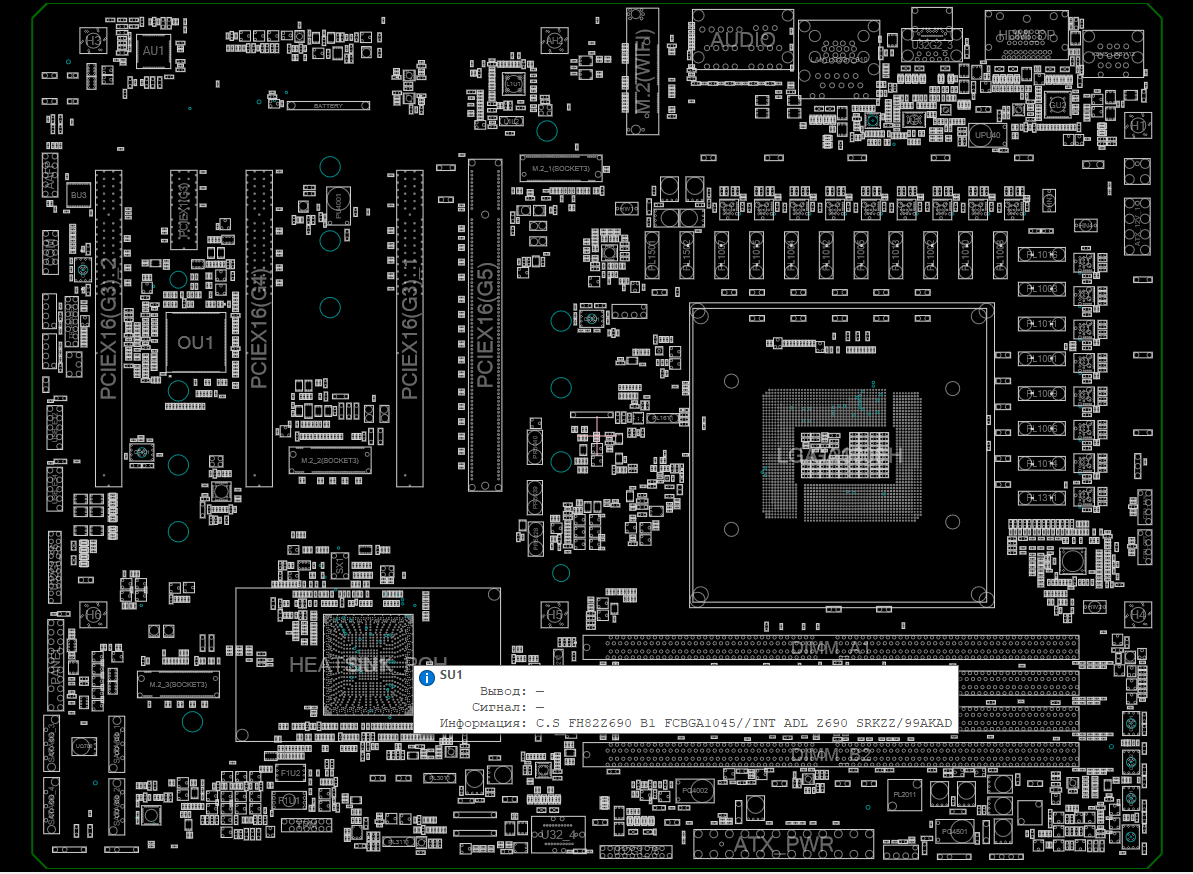Select the PL1502 inductor
The width and height of the screenshot is (1193, 874).
click(686, 256)
